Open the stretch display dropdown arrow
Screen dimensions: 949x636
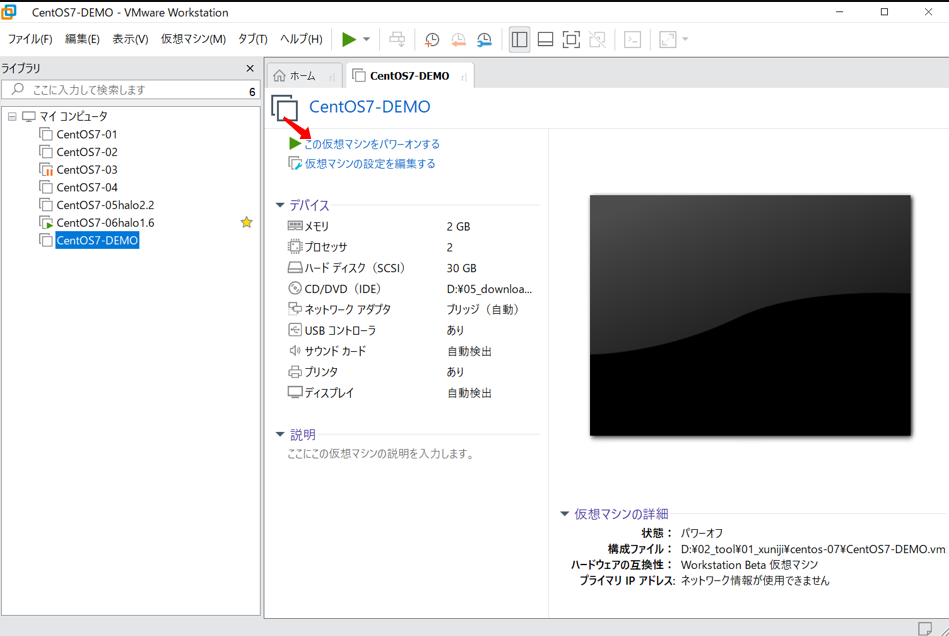(x=685, y=39)
